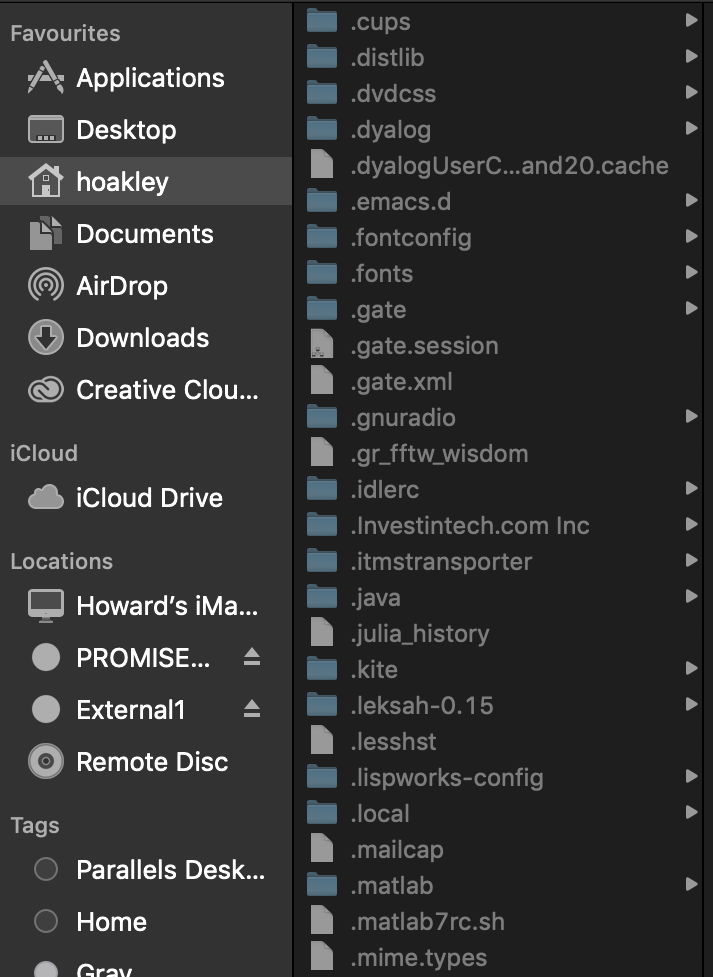Select the Parallels Desktop tag circle
Image resolution: width=713 pixels, height=977 pixels.
(46, 870)
